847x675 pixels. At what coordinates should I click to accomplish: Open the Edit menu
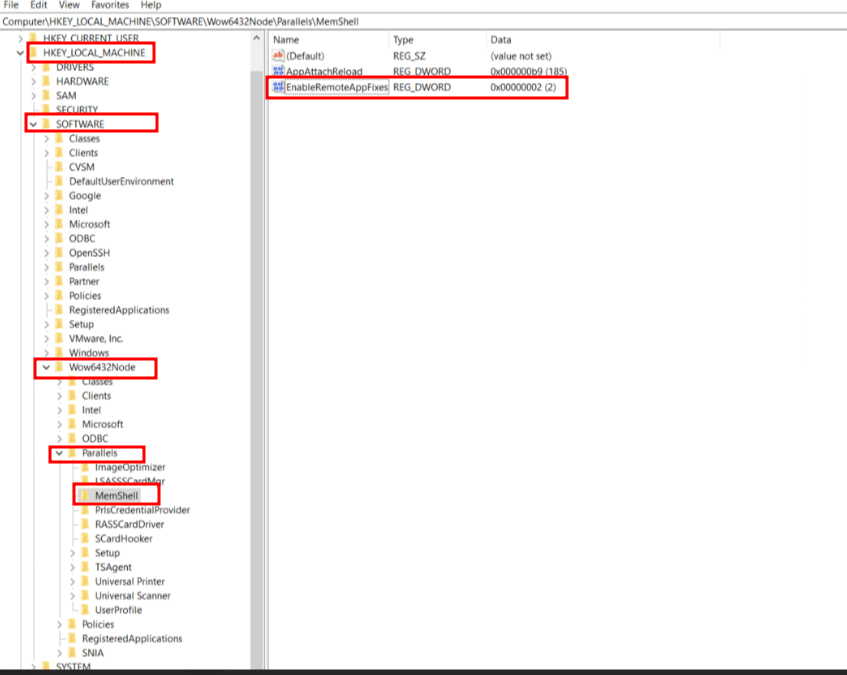(39, 5)
